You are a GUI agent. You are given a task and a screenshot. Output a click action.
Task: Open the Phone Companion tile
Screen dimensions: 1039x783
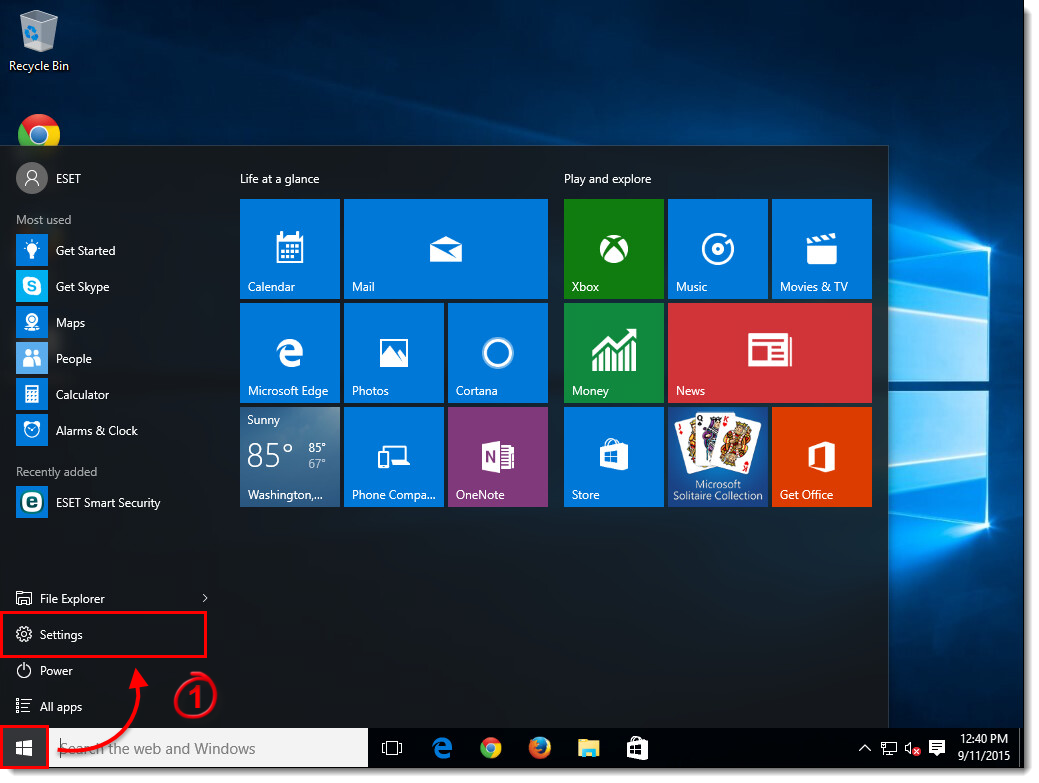(394, 456)
